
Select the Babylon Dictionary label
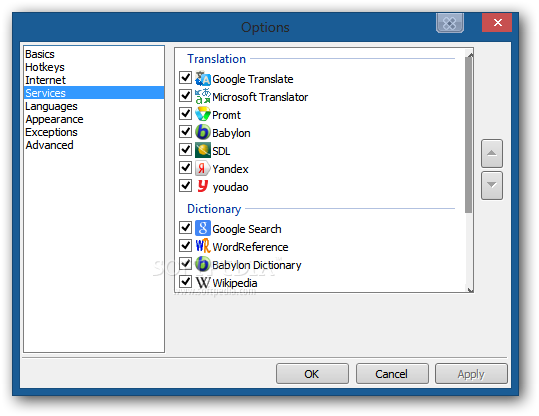[256, 265]
